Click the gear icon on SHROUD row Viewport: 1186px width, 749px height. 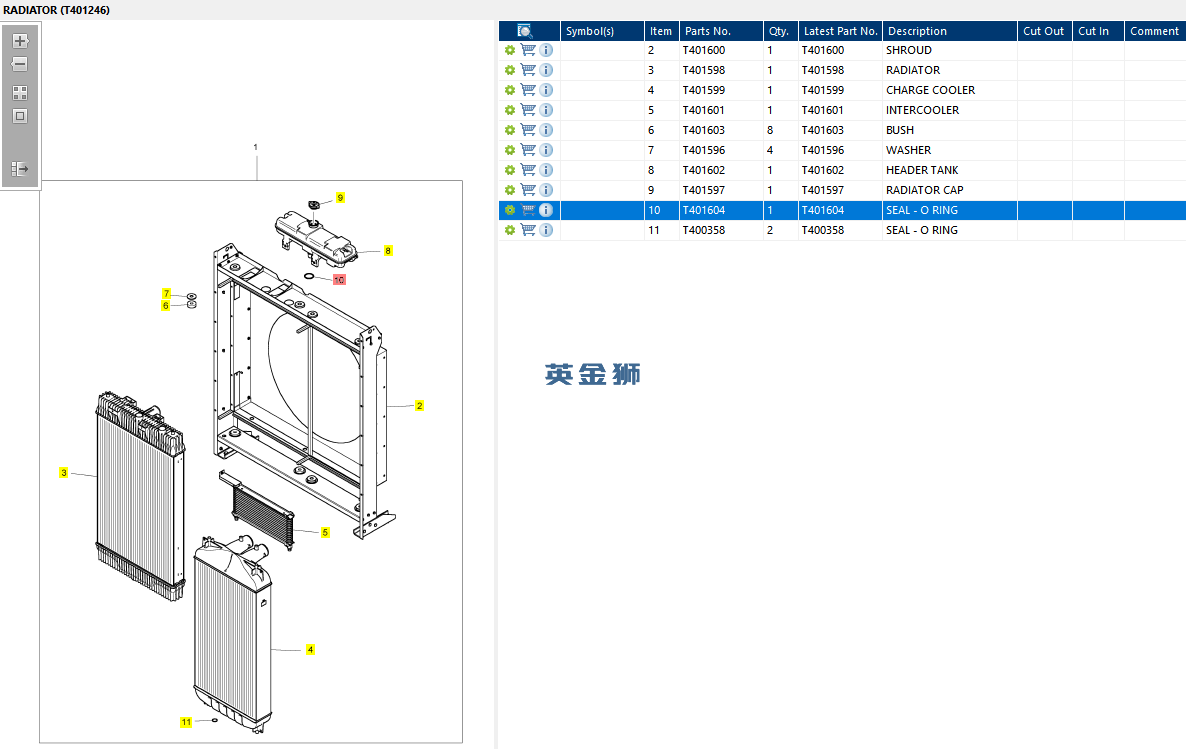click(510, 50)
